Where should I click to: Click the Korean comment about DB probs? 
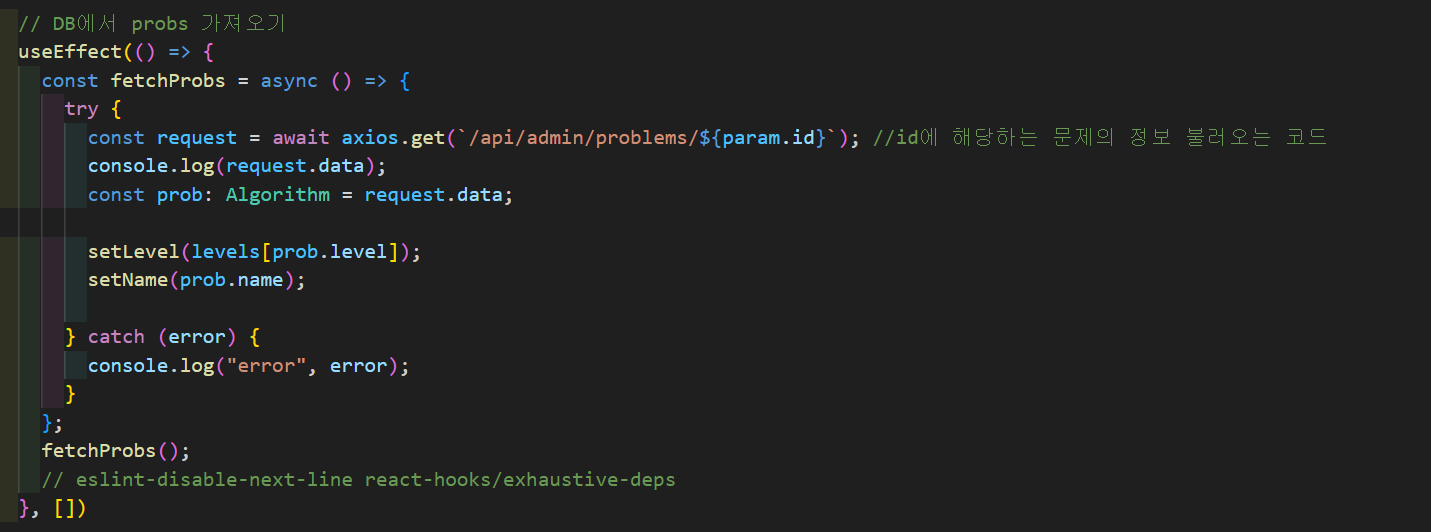tap(152, 23)
